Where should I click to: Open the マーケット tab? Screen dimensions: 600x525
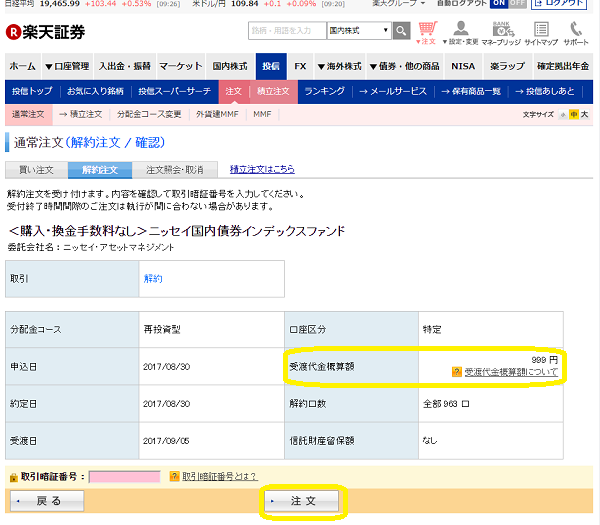(181, 66)
